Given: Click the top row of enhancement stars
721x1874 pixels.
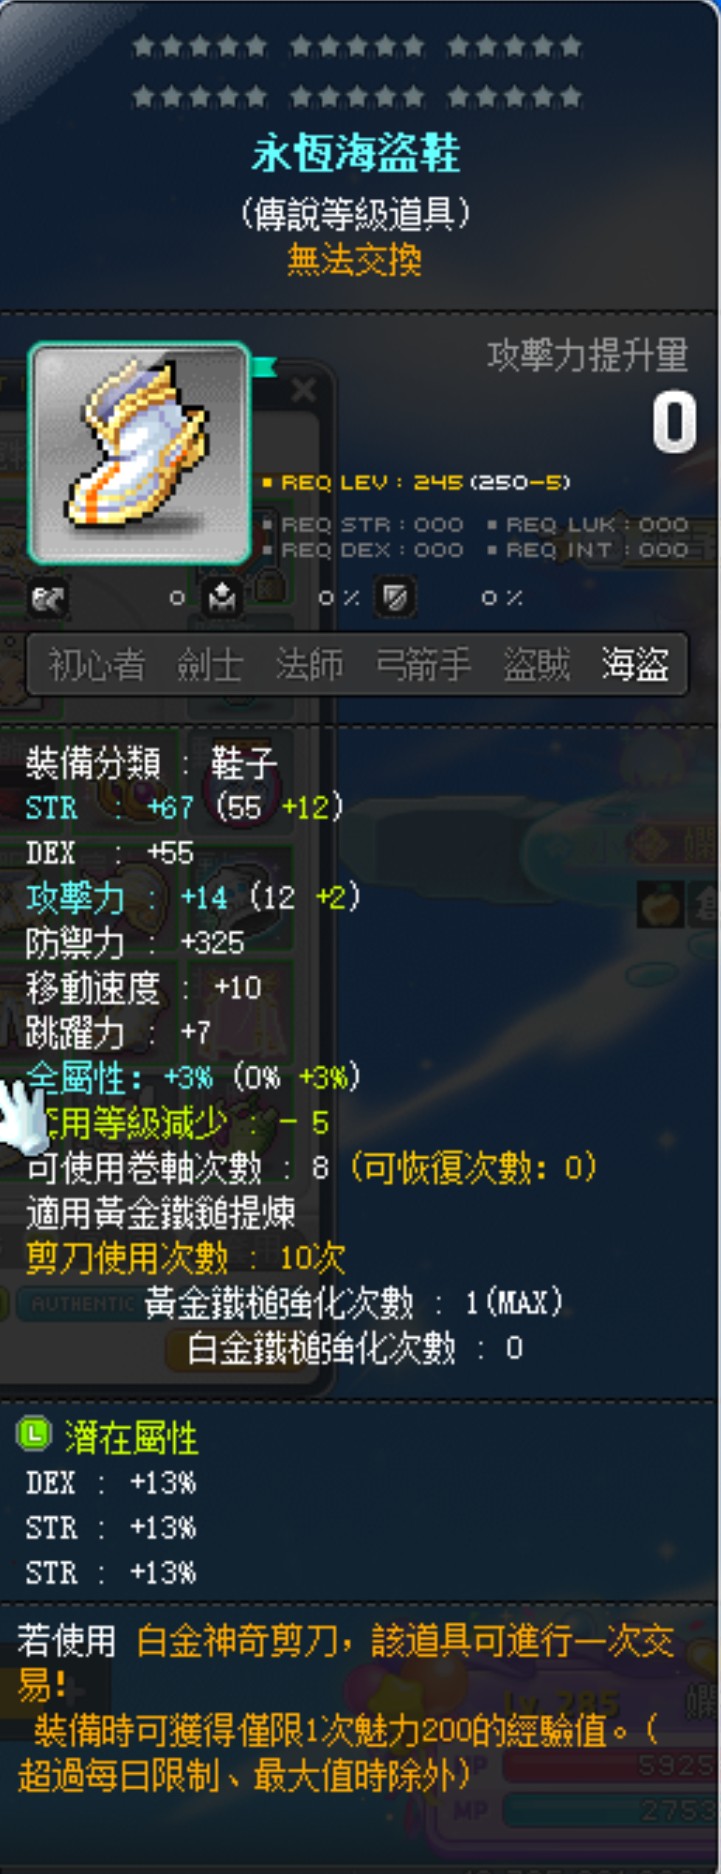Looking at the screenshot, I should 356,46.
